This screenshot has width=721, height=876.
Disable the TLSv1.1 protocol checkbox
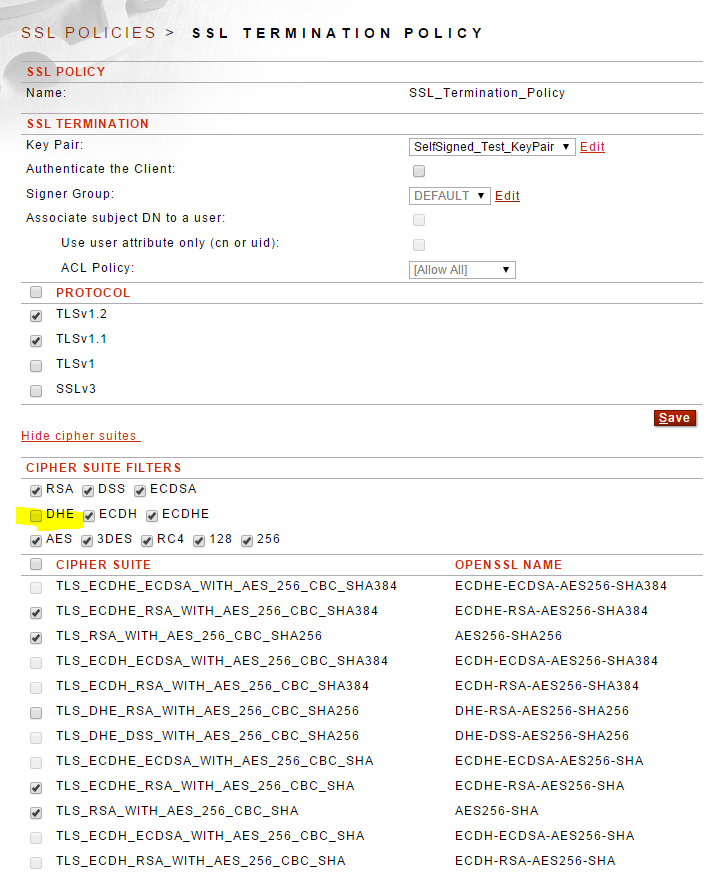36,340
